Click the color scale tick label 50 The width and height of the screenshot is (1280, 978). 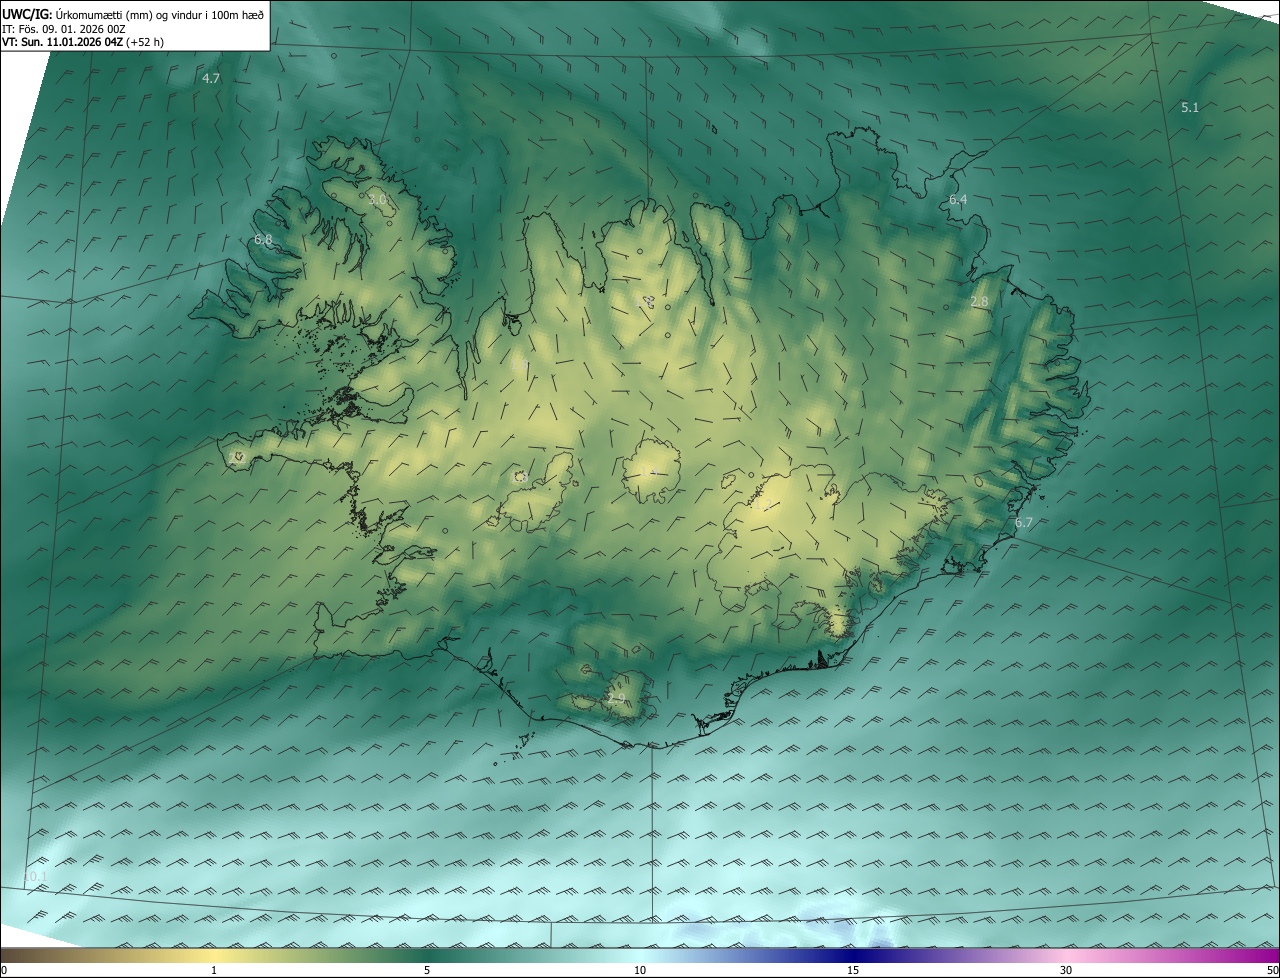coord(1272,970)
